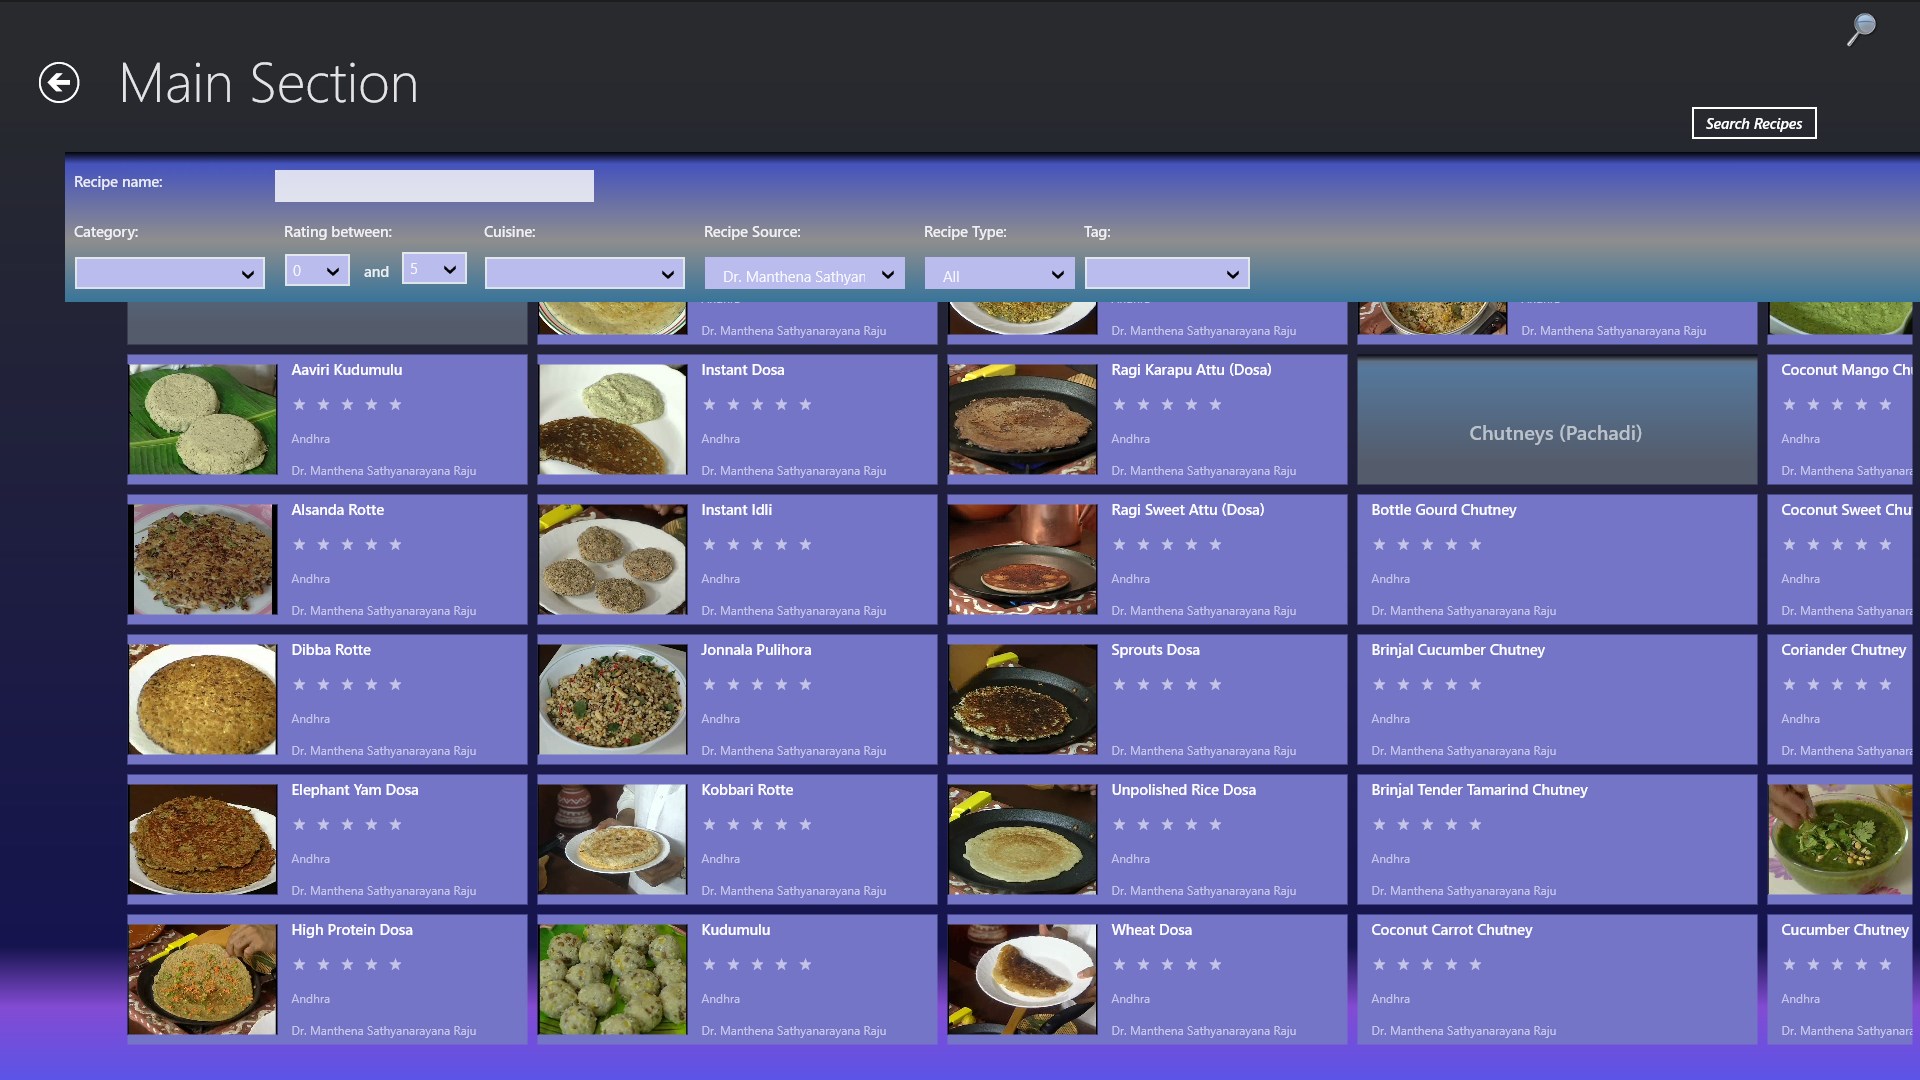Image resolution: width=1920 pixels, height=1080 pixels.
Task: Open the maximum rating dropdown showing 5
Action: [x=433, y=268]
